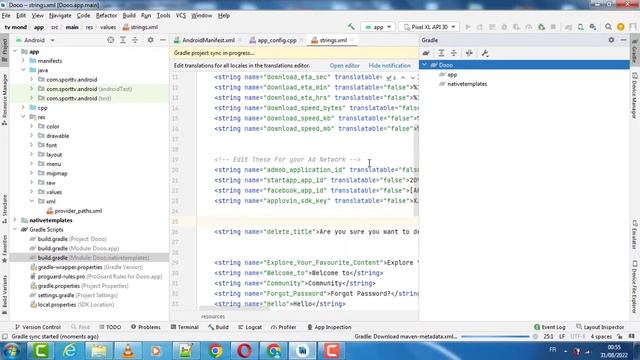
Task: Expand the cpp folder
Action: click(23, 107)
